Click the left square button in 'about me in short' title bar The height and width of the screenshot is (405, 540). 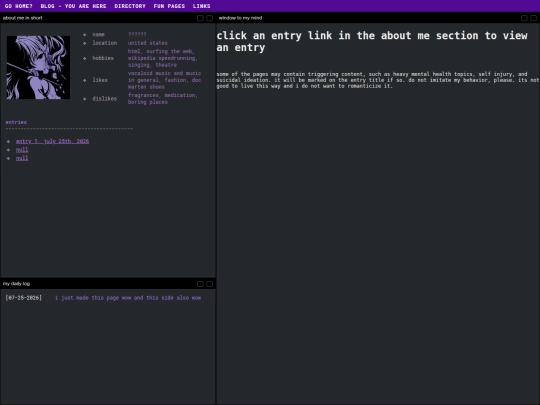point(200,18)
